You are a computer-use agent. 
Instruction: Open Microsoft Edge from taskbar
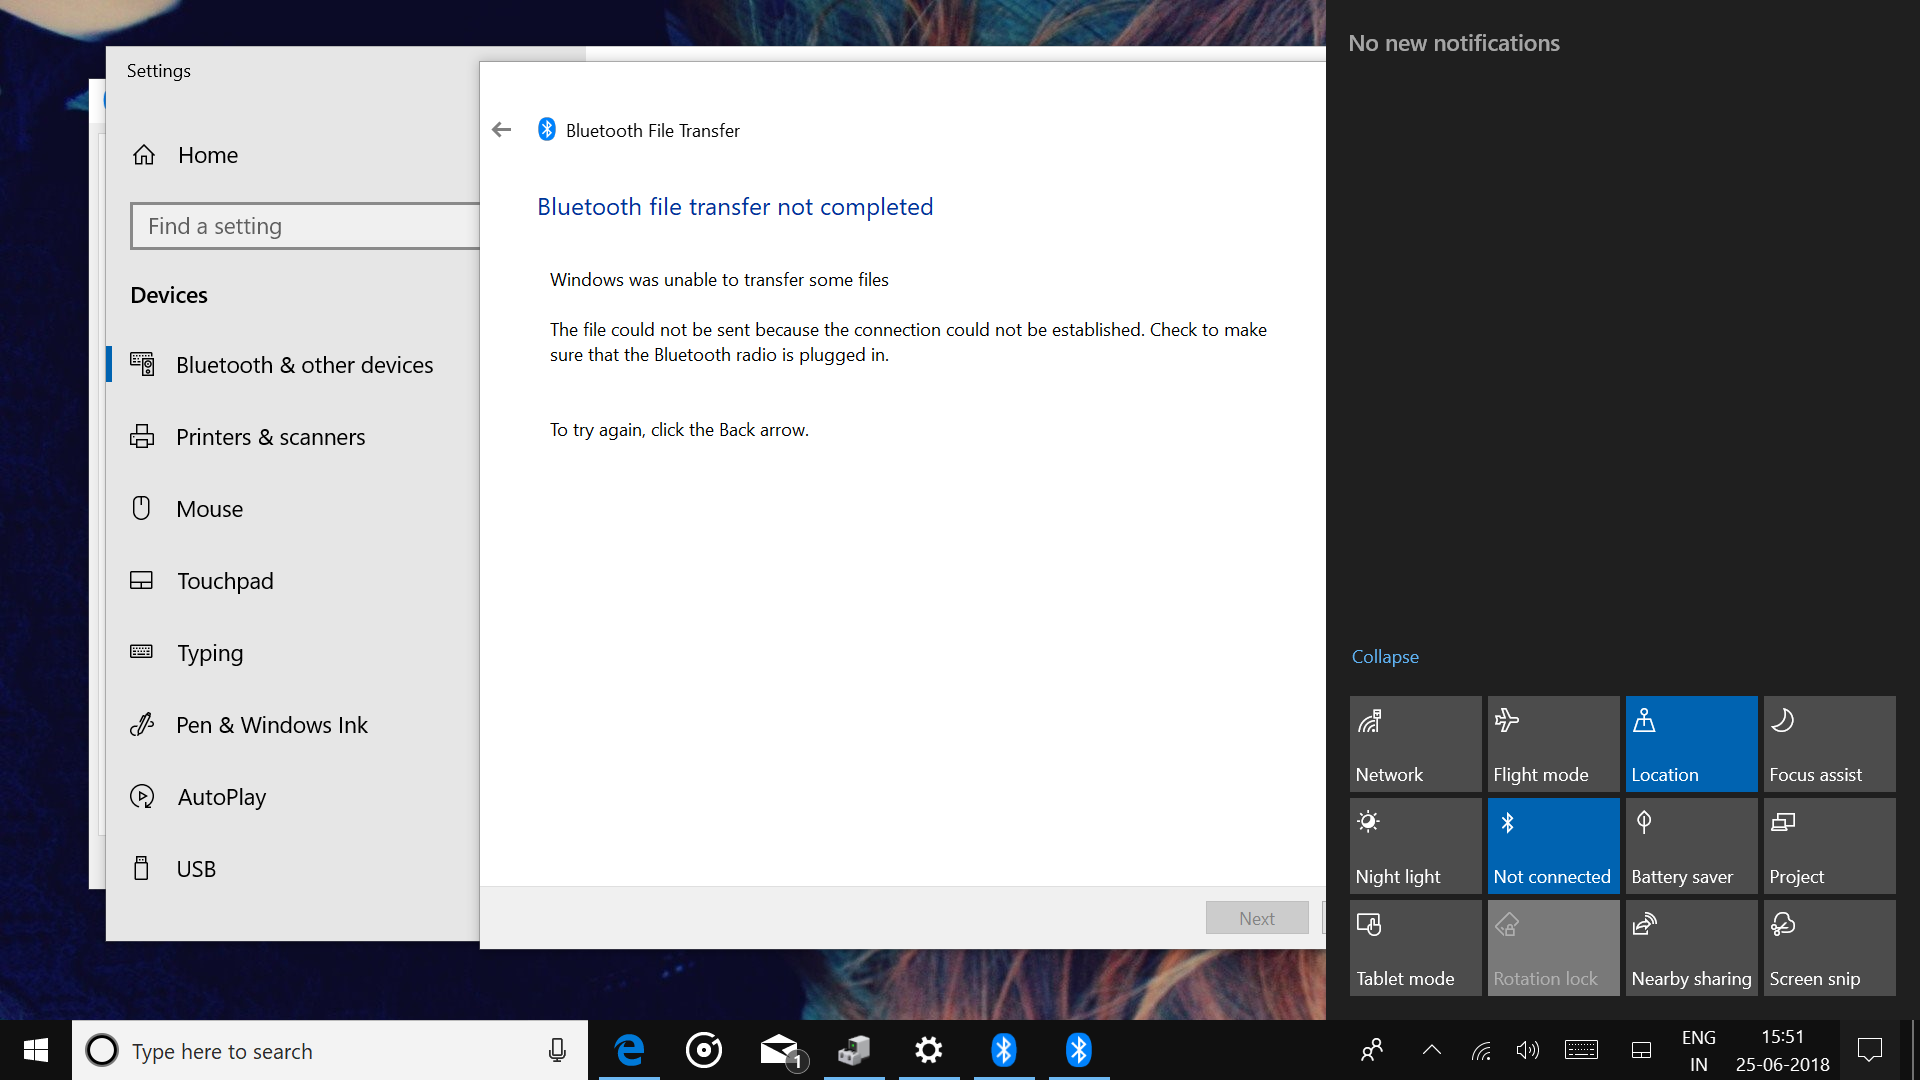(628, 1051)
